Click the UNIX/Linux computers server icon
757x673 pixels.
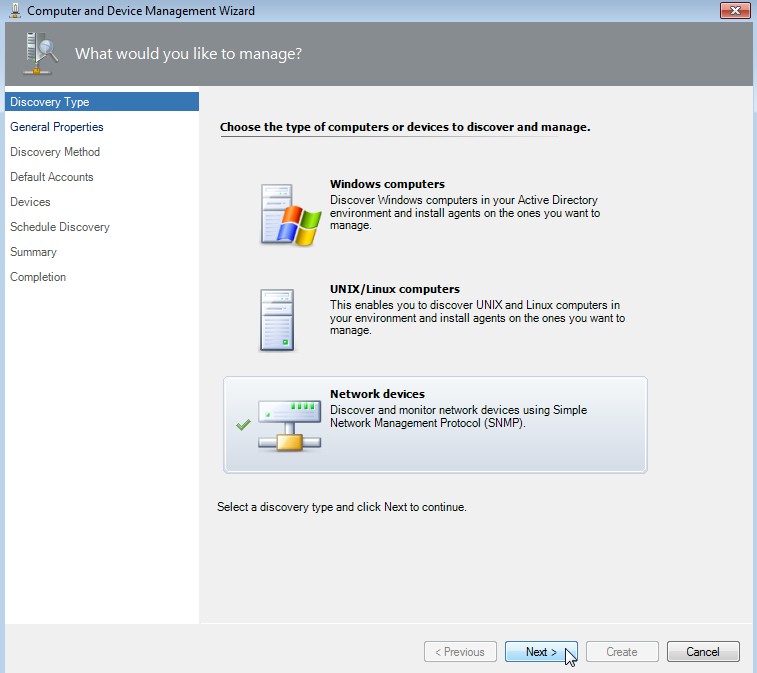277,320
